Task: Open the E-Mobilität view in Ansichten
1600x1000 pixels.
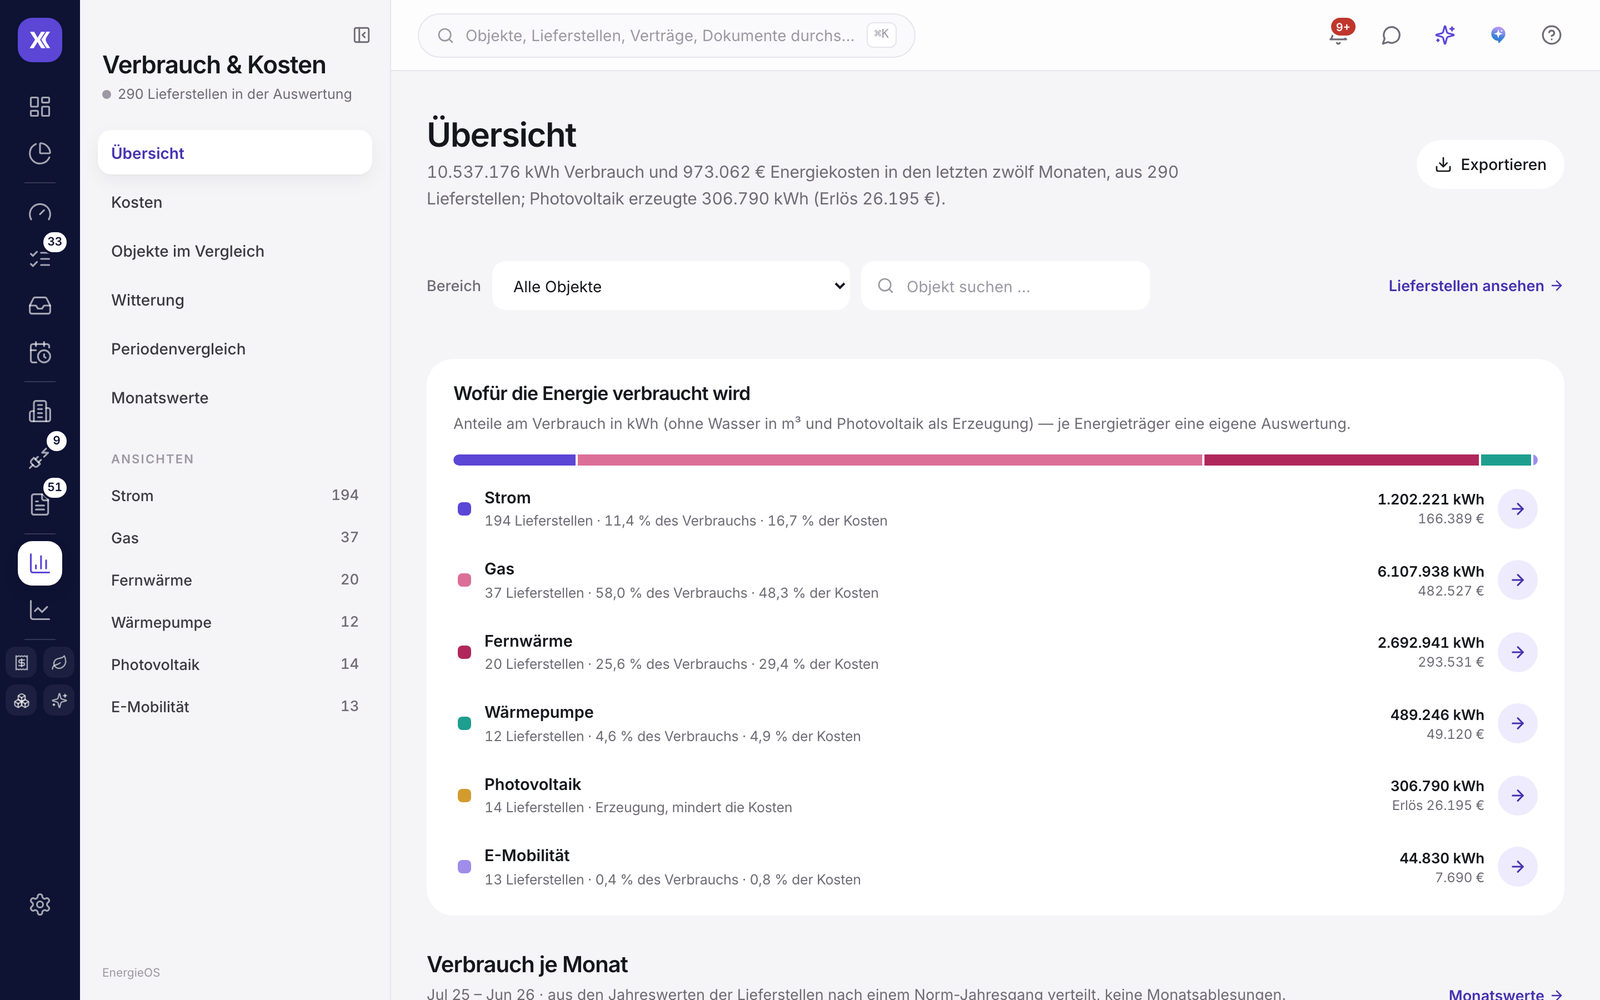Action: (235, 706)
